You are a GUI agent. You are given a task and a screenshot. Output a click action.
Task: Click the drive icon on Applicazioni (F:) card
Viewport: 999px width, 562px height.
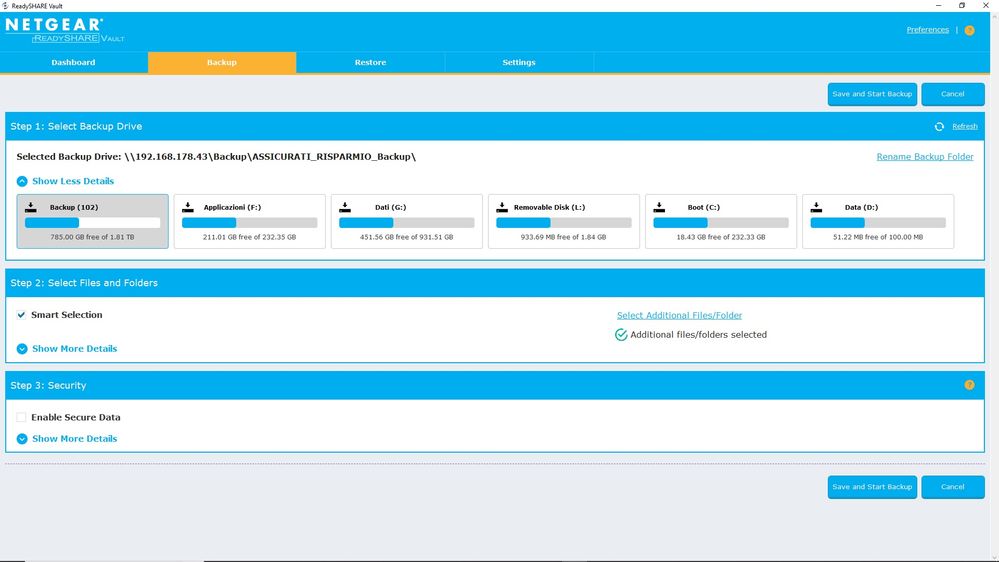pos(188,207)
